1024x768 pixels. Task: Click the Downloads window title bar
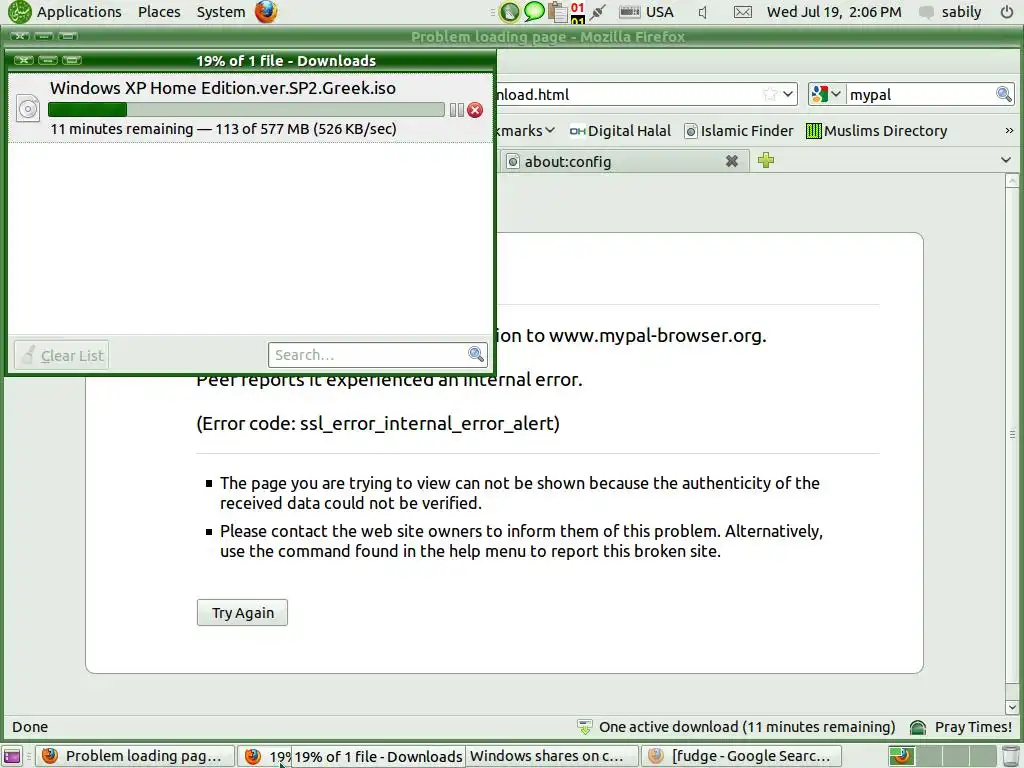coord(285,61)
